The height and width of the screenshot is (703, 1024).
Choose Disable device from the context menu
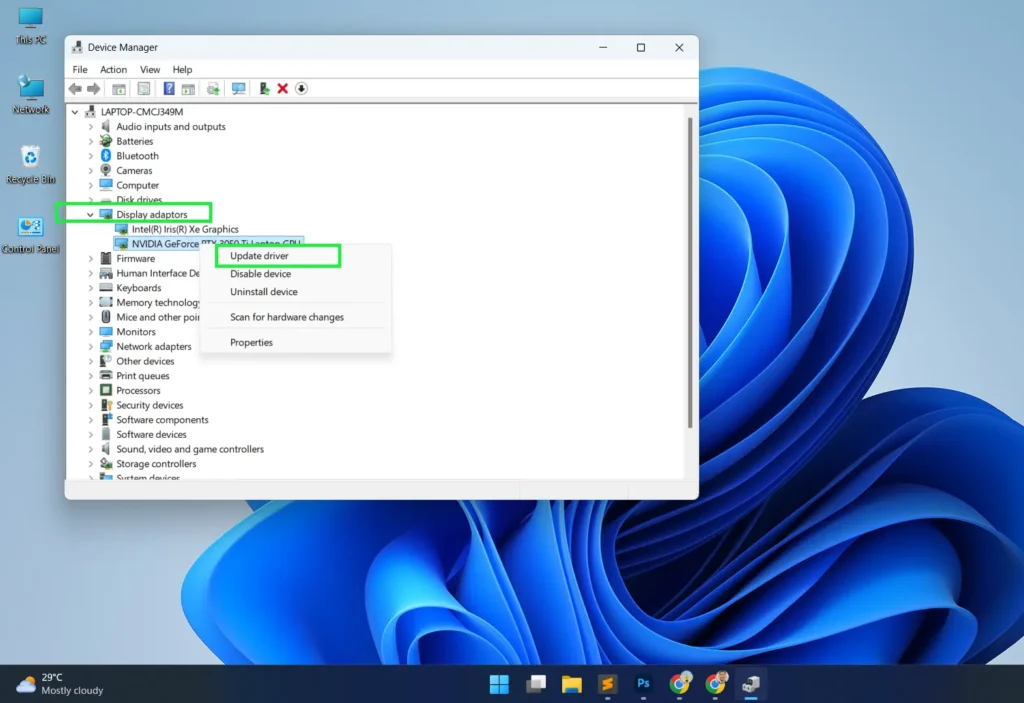coord(260,273)
